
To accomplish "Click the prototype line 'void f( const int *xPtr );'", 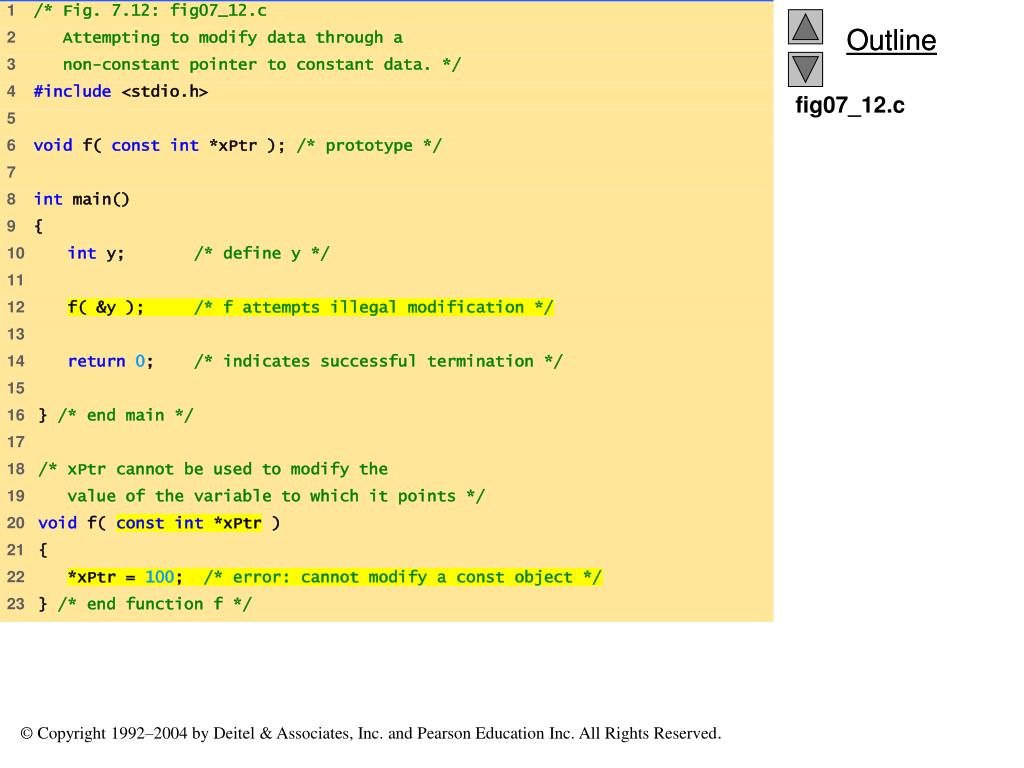I will click(159, 145).
